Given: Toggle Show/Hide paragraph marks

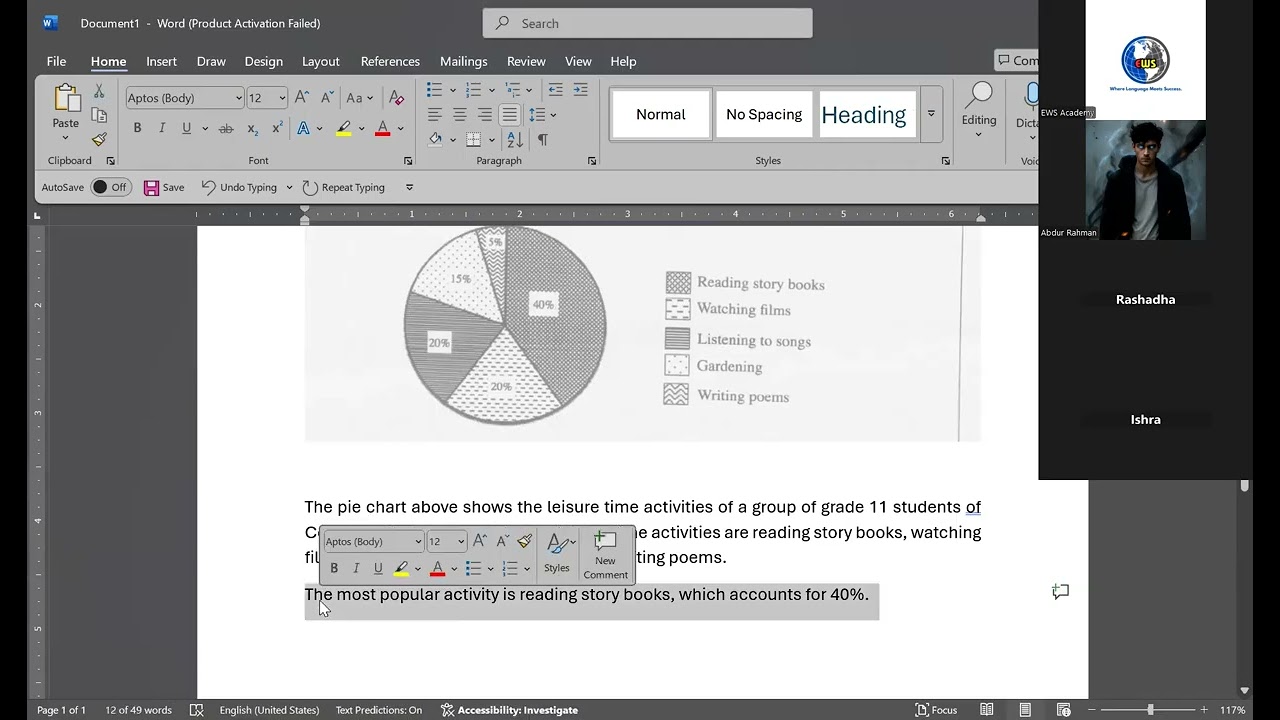Looking at the screenshot, I should pos(543,140).
